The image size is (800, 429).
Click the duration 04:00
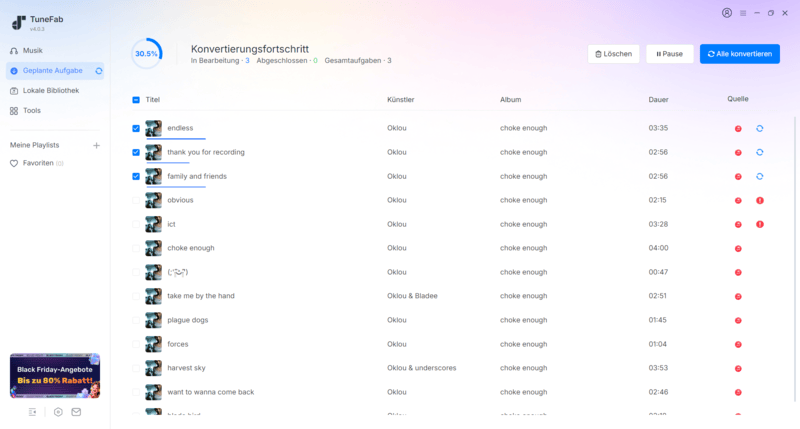[x=658, y=248]
